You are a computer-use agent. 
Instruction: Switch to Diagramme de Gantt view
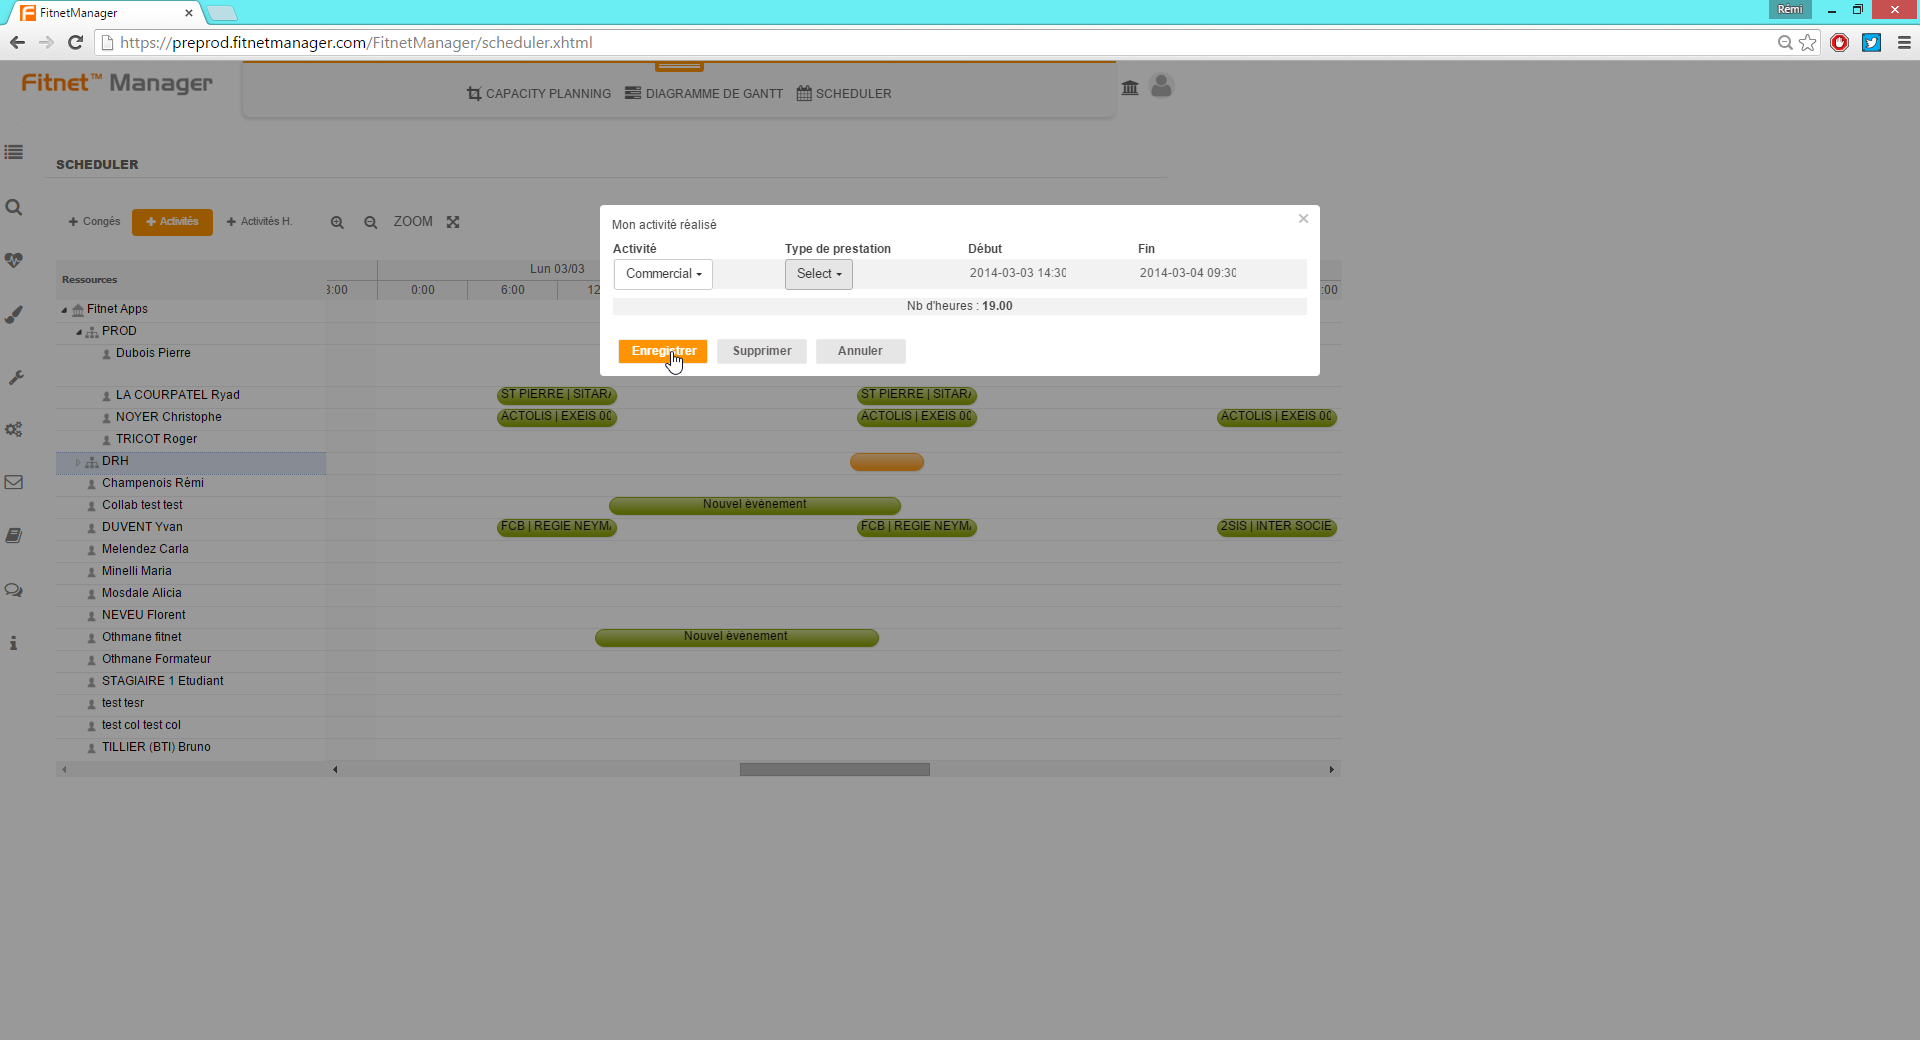click(704, 94)
